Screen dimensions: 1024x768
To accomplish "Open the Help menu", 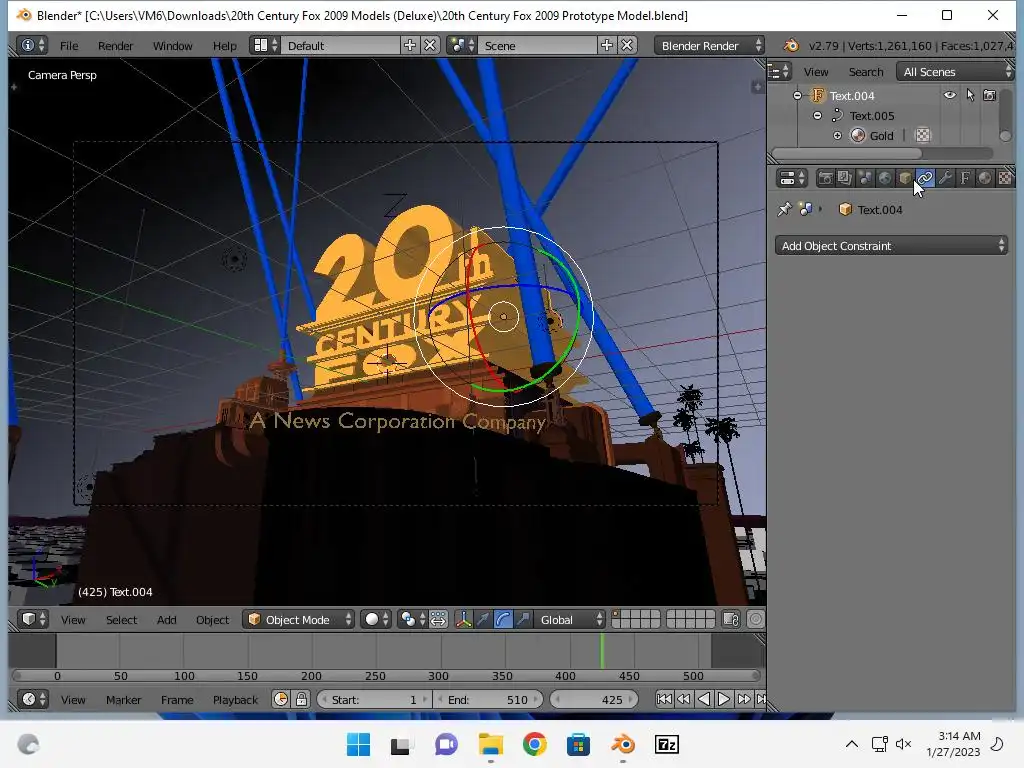I will 224,46.
